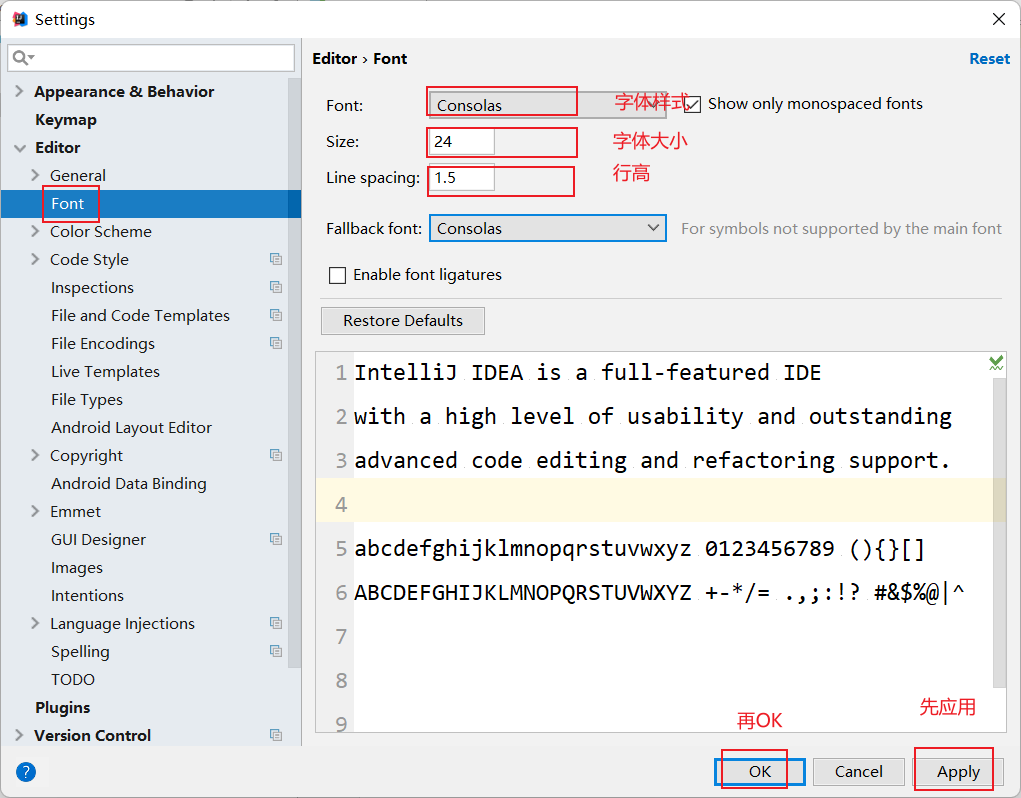Click the copy icon beside Spelling
1021x798 pixels.
click(276, 651)
